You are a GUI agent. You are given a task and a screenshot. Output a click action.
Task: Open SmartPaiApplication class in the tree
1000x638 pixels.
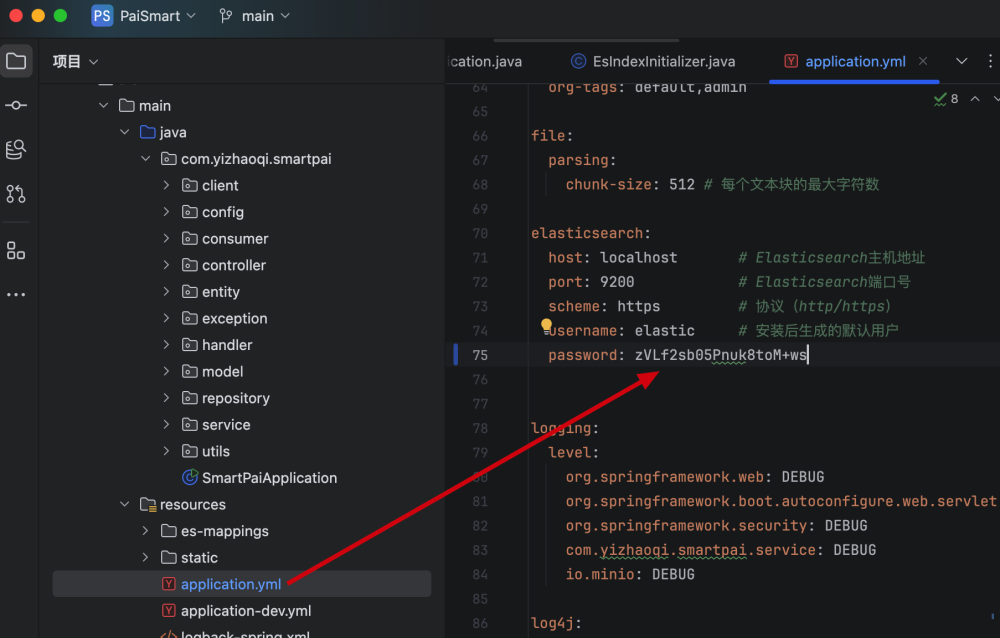tap(268, 478)
